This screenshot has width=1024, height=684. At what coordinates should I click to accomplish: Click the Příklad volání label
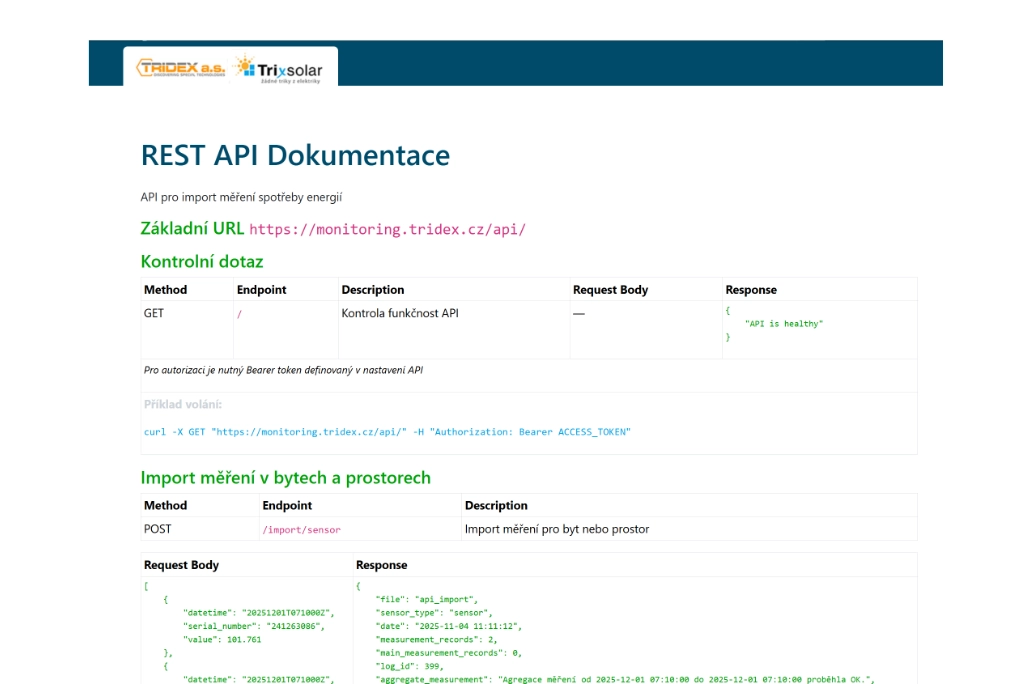click(183, 404)
